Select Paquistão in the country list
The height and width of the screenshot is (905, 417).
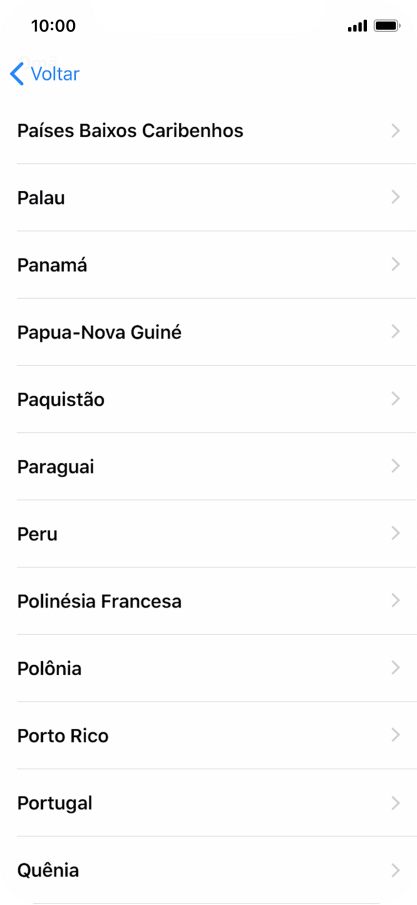(x=208, y=399)
